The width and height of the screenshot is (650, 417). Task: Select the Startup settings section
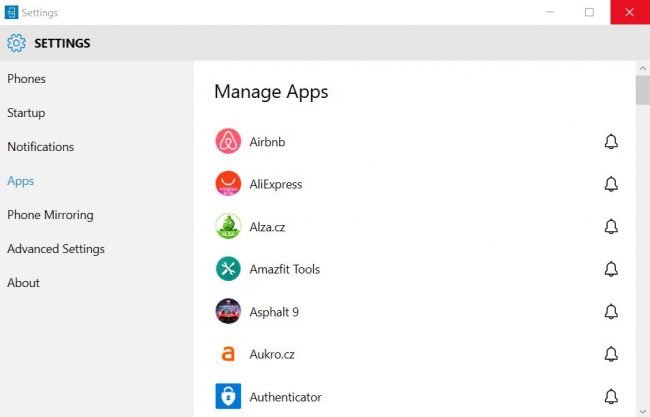click(26, 113)
